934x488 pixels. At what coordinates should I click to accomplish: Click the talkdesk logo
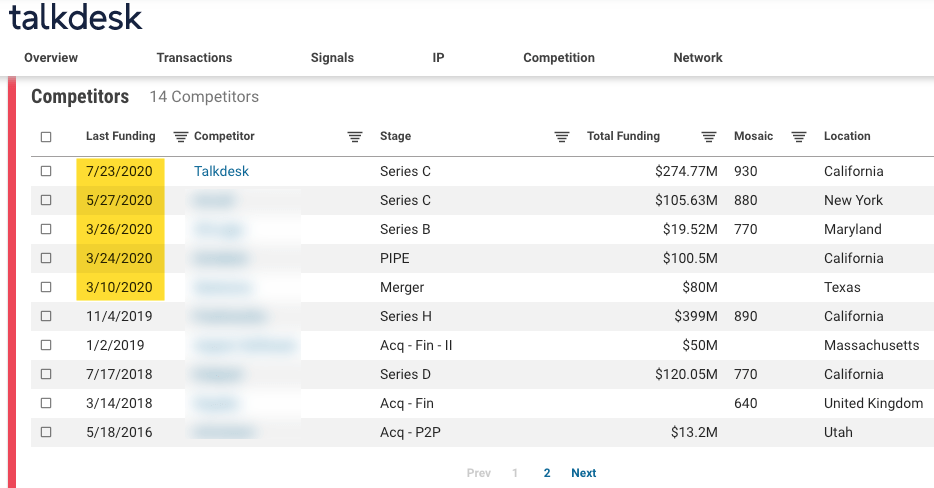[76, 18]
